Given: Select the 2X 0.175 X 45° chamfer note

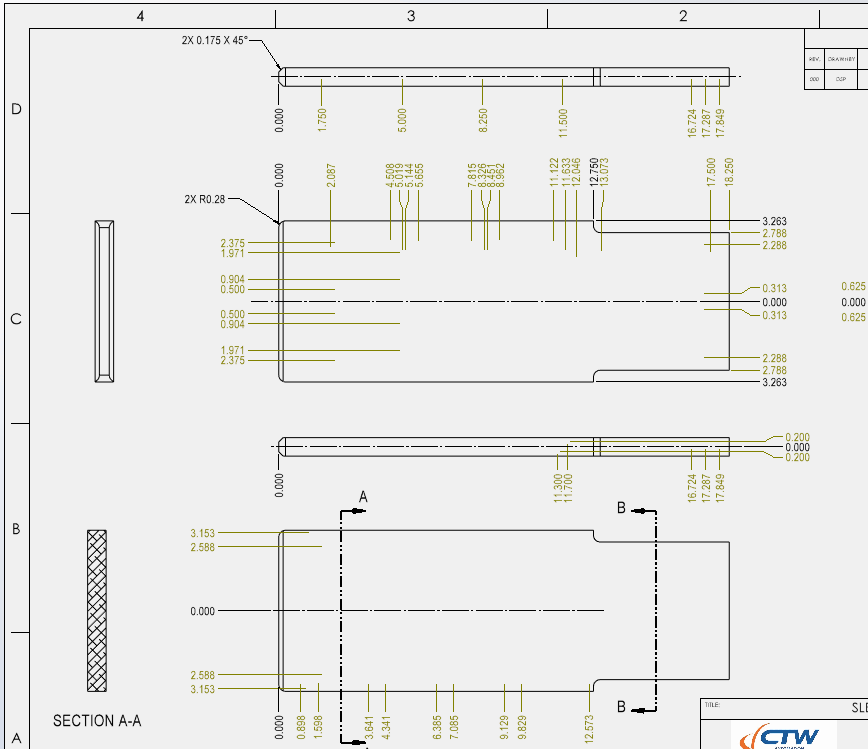Looking at the screenshot, I should tap(214, 40).
